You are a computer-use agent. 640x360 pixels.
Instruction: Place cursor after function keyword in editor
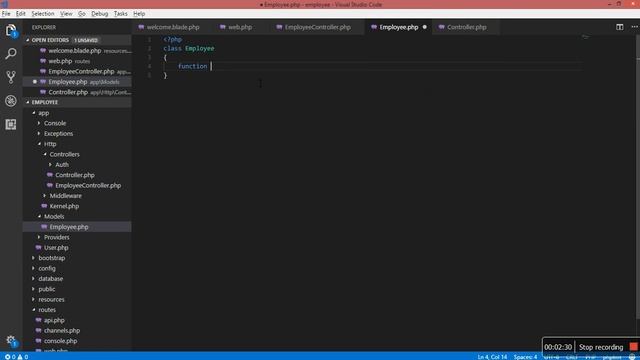tap(211, 66)
